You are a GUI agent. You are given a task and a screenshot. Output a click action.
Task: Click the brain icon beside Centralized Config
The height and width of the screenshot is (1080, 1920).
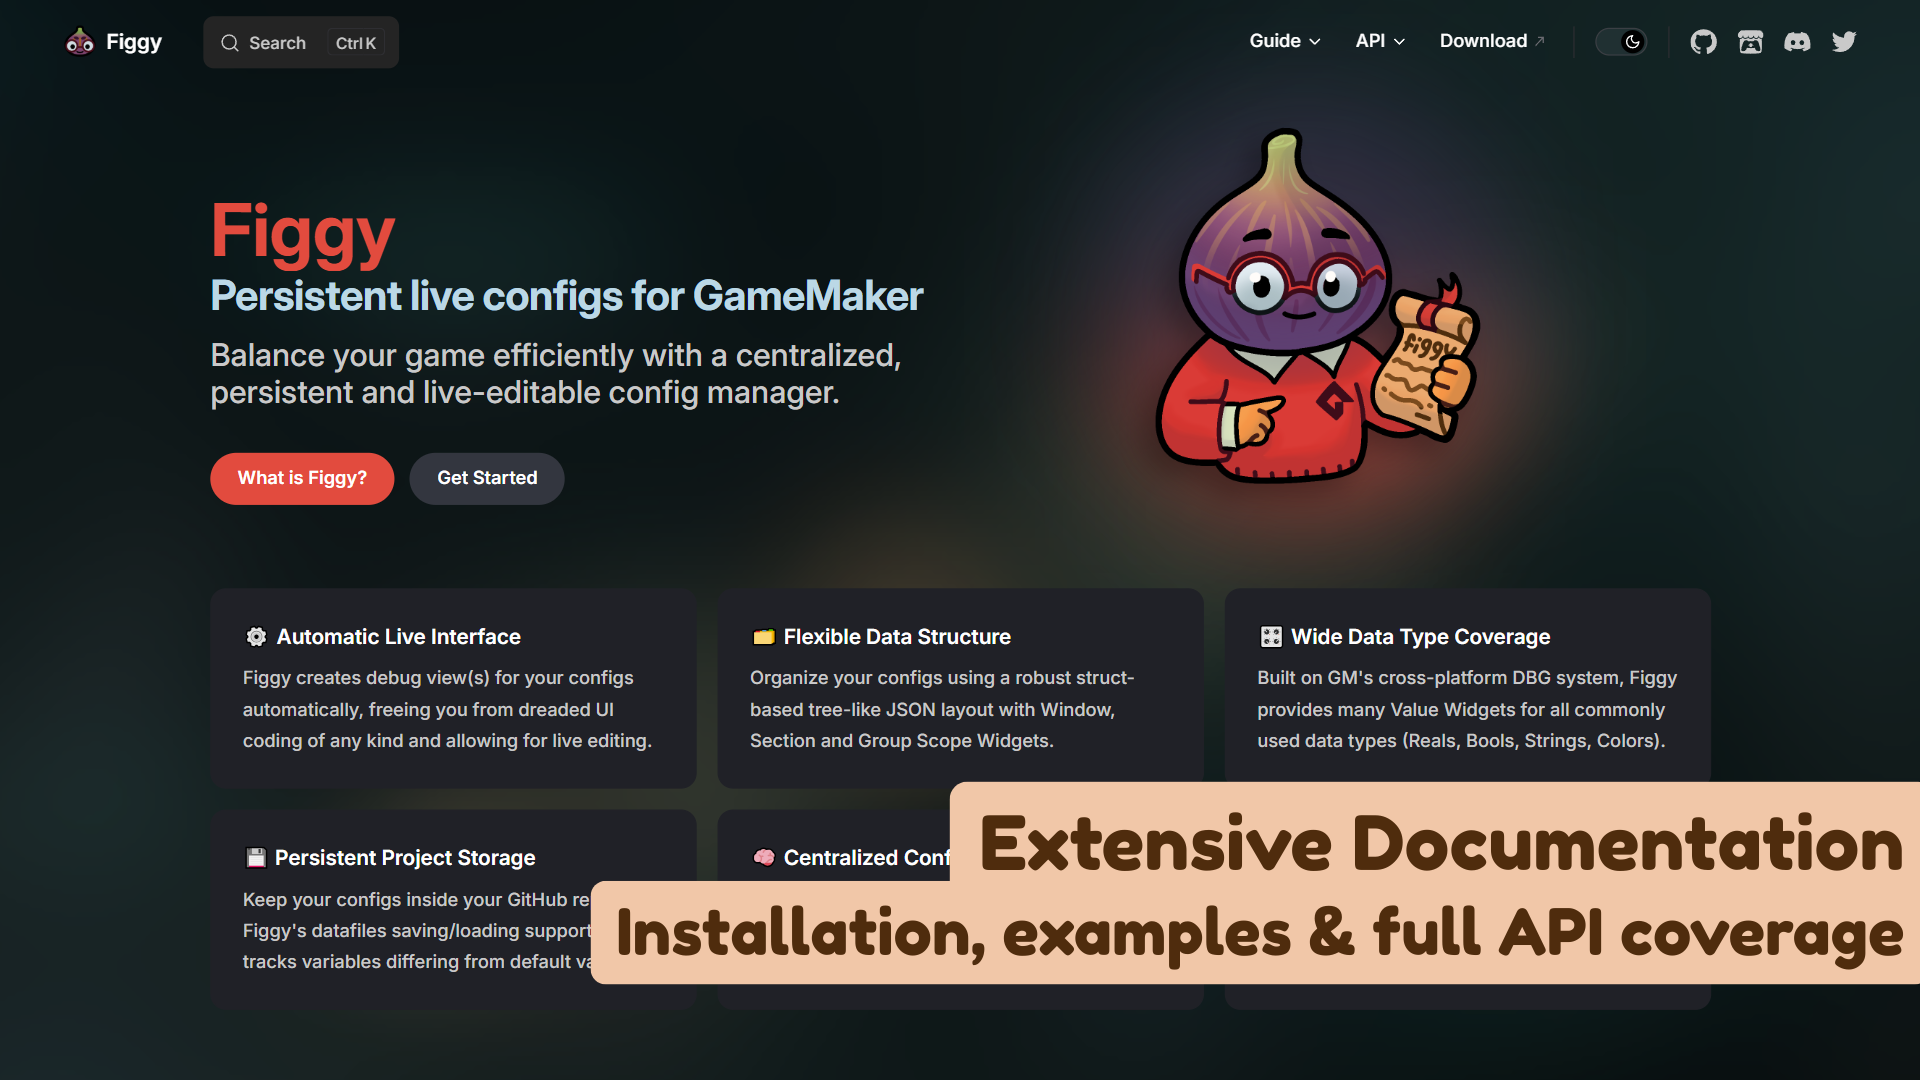764,858
